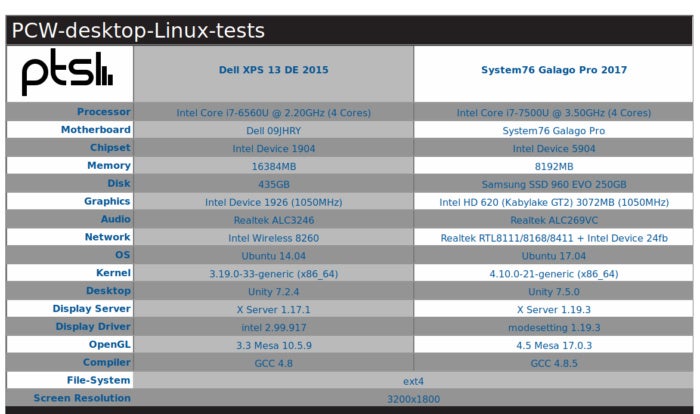
Task: Select Intel HD 620 Kabylake graphics cell
Action: (554, 202)
